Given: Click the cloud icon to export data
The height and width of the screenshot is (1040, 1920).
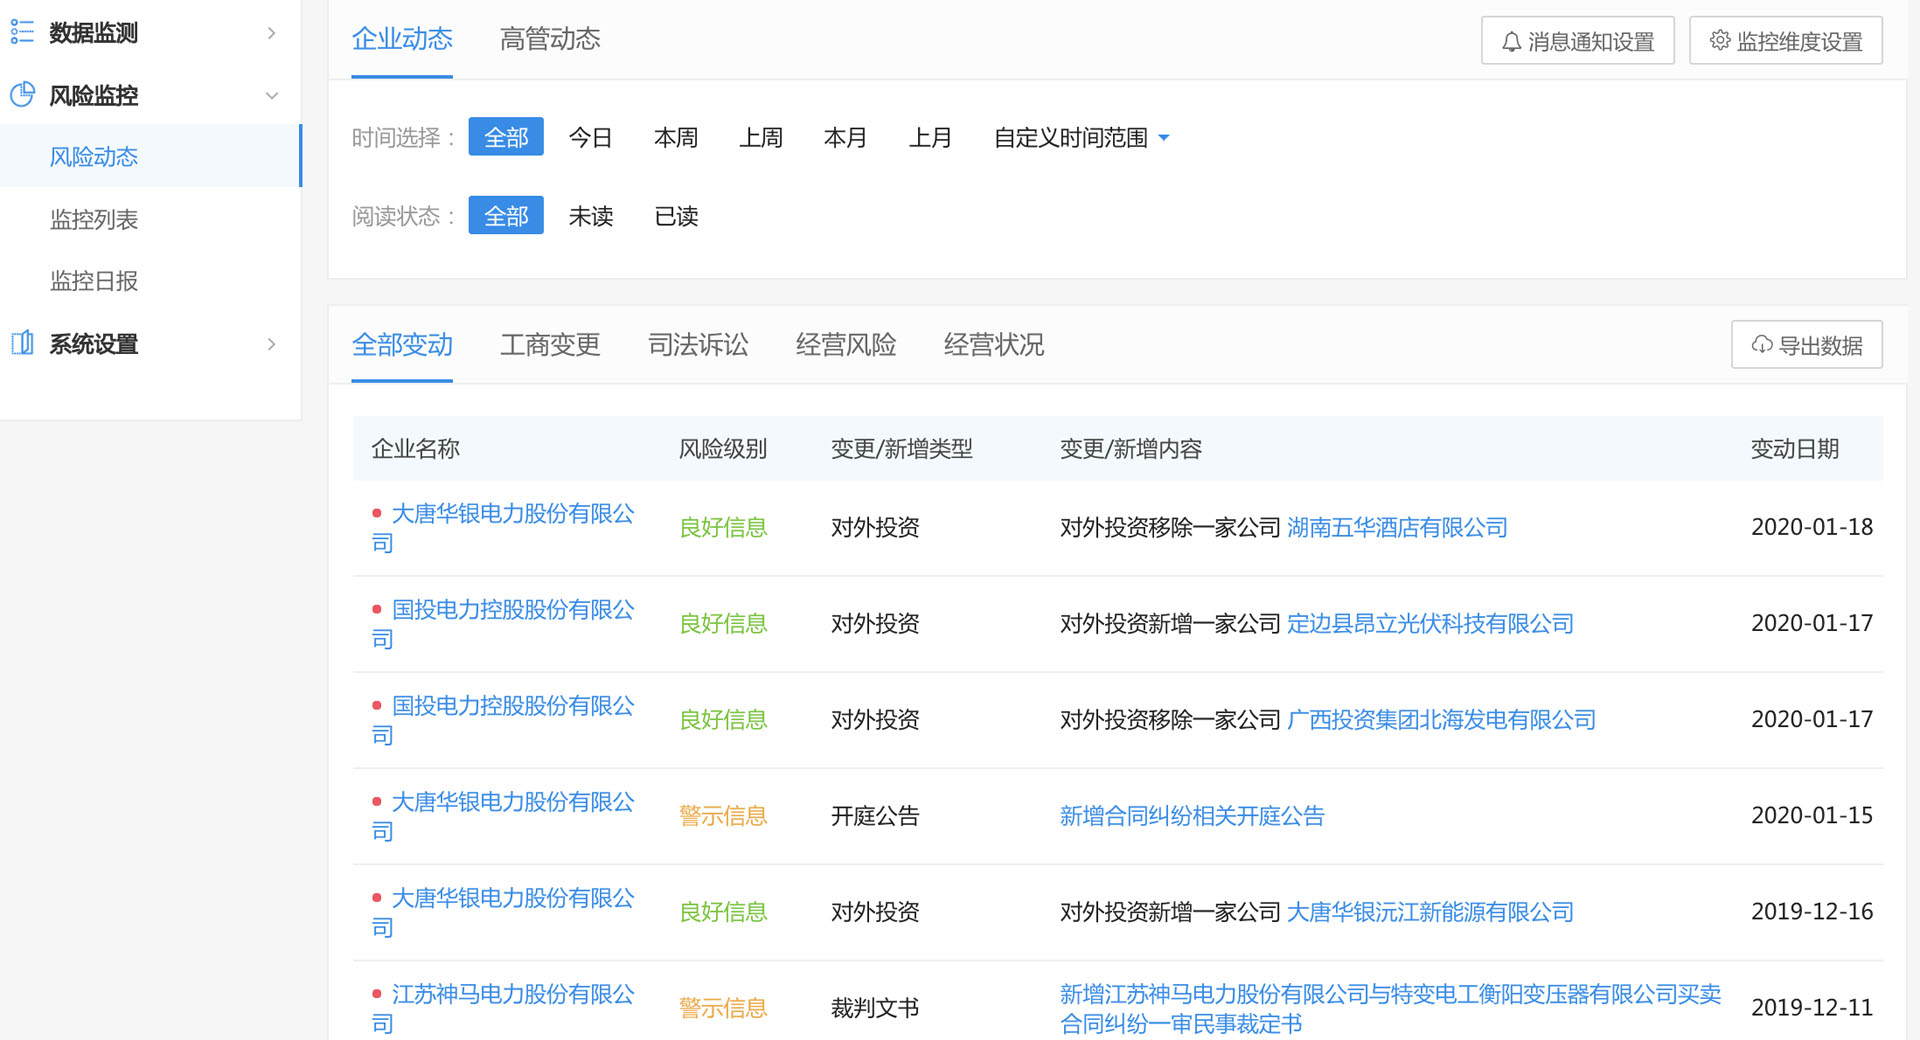Looking at the screenshot, I should (1761, 345).
